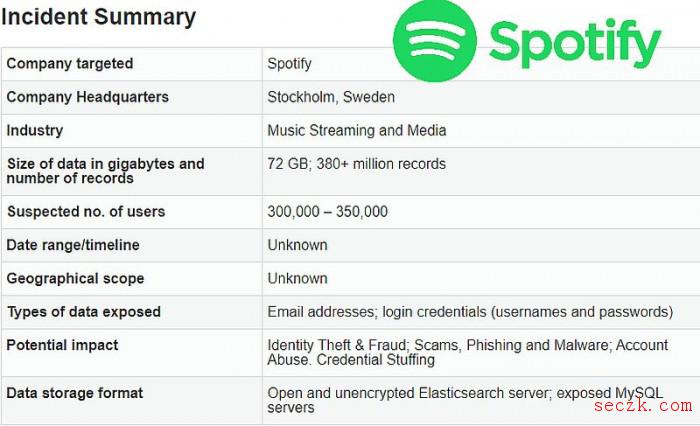The height and width of the screenshot is (426, 700).
Task: Click the red seczk.com watermark link
Action: tap(643, 405)
